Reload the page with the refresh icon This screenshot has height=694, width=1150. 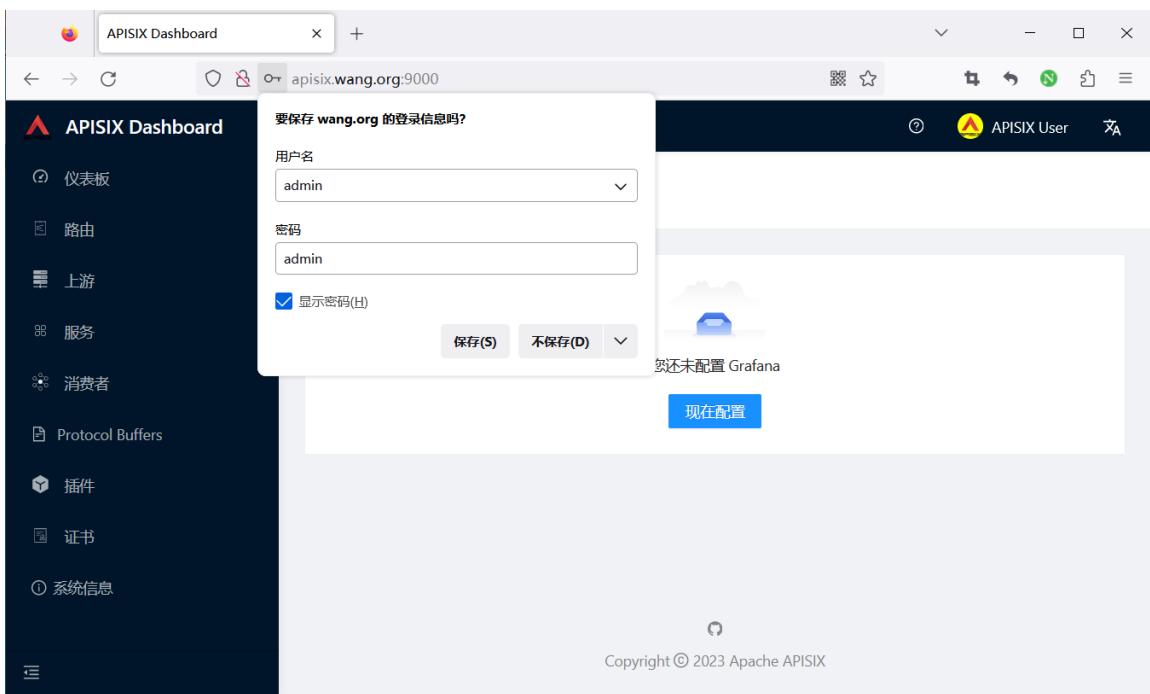point(109,78)
